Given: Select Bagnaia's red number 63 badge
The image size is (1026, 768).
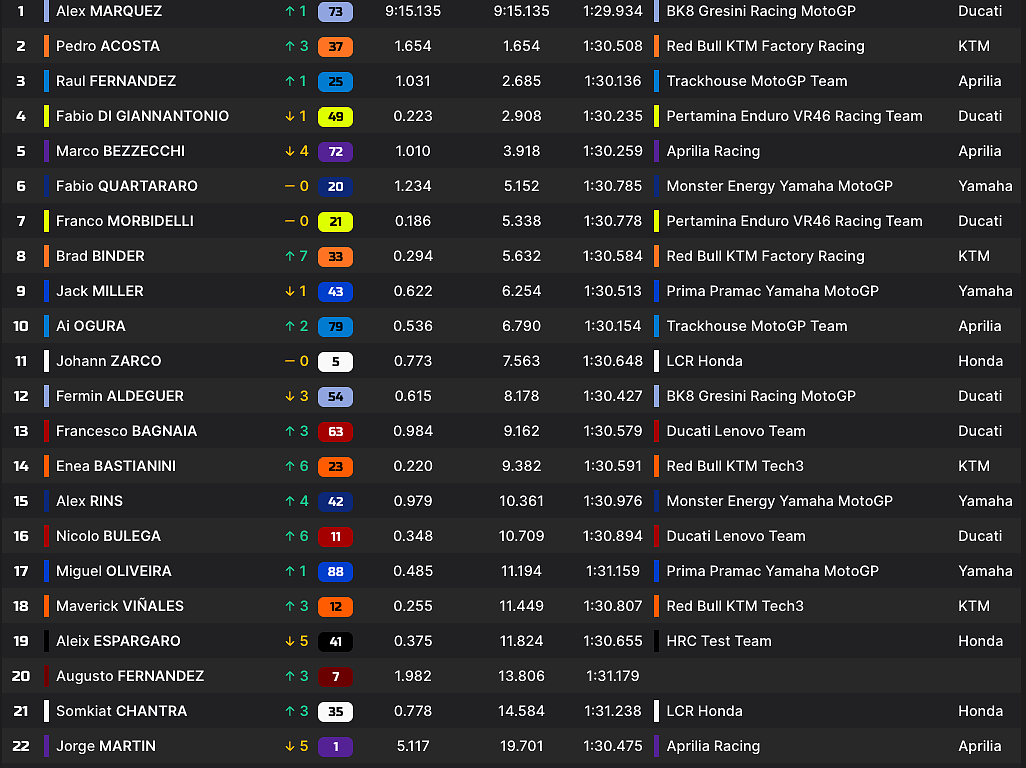Looking at the screenshot, I should [x=335, y=431].
